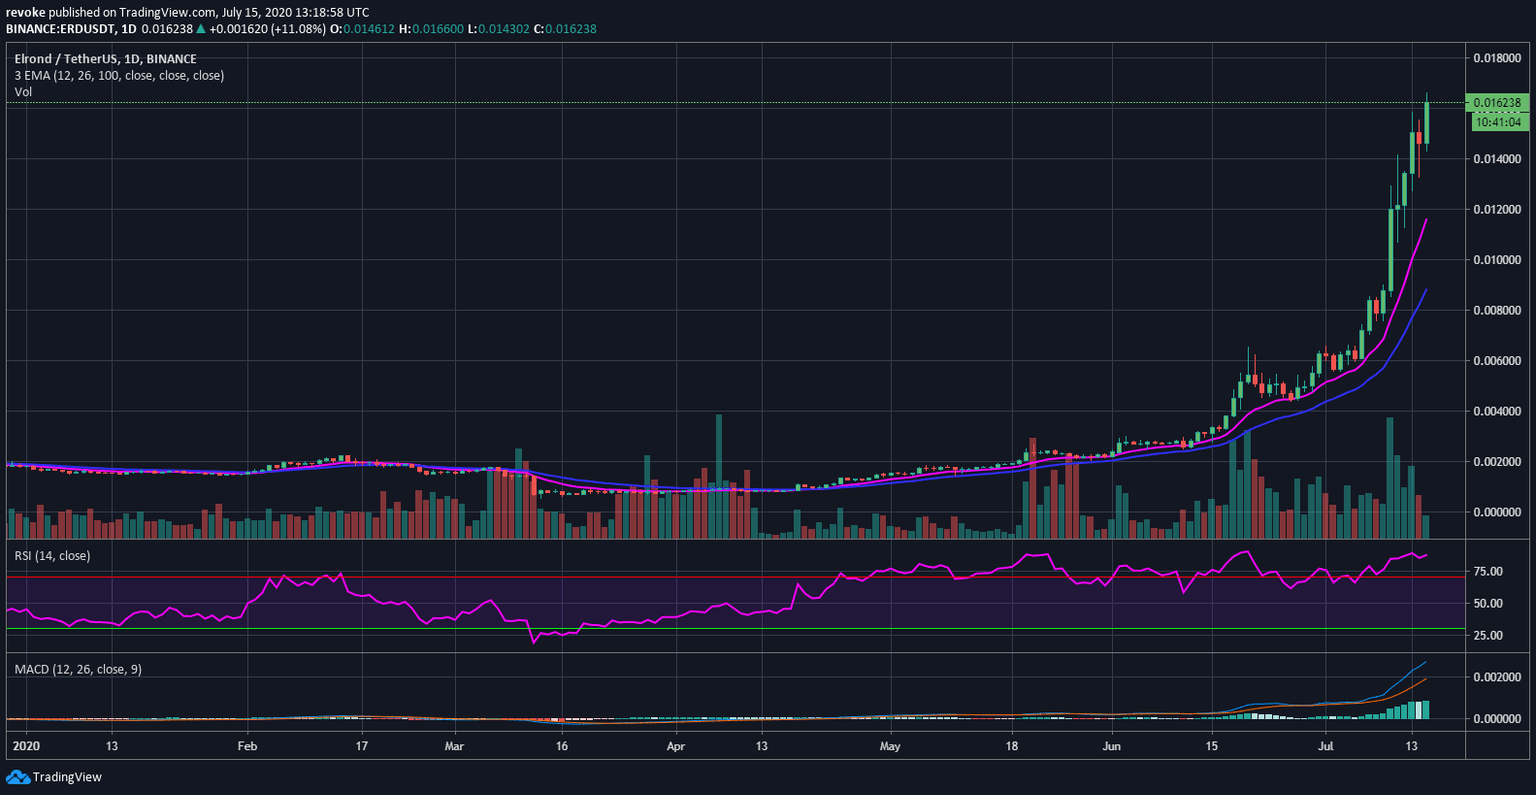Select the Vol indicator label

23,92
